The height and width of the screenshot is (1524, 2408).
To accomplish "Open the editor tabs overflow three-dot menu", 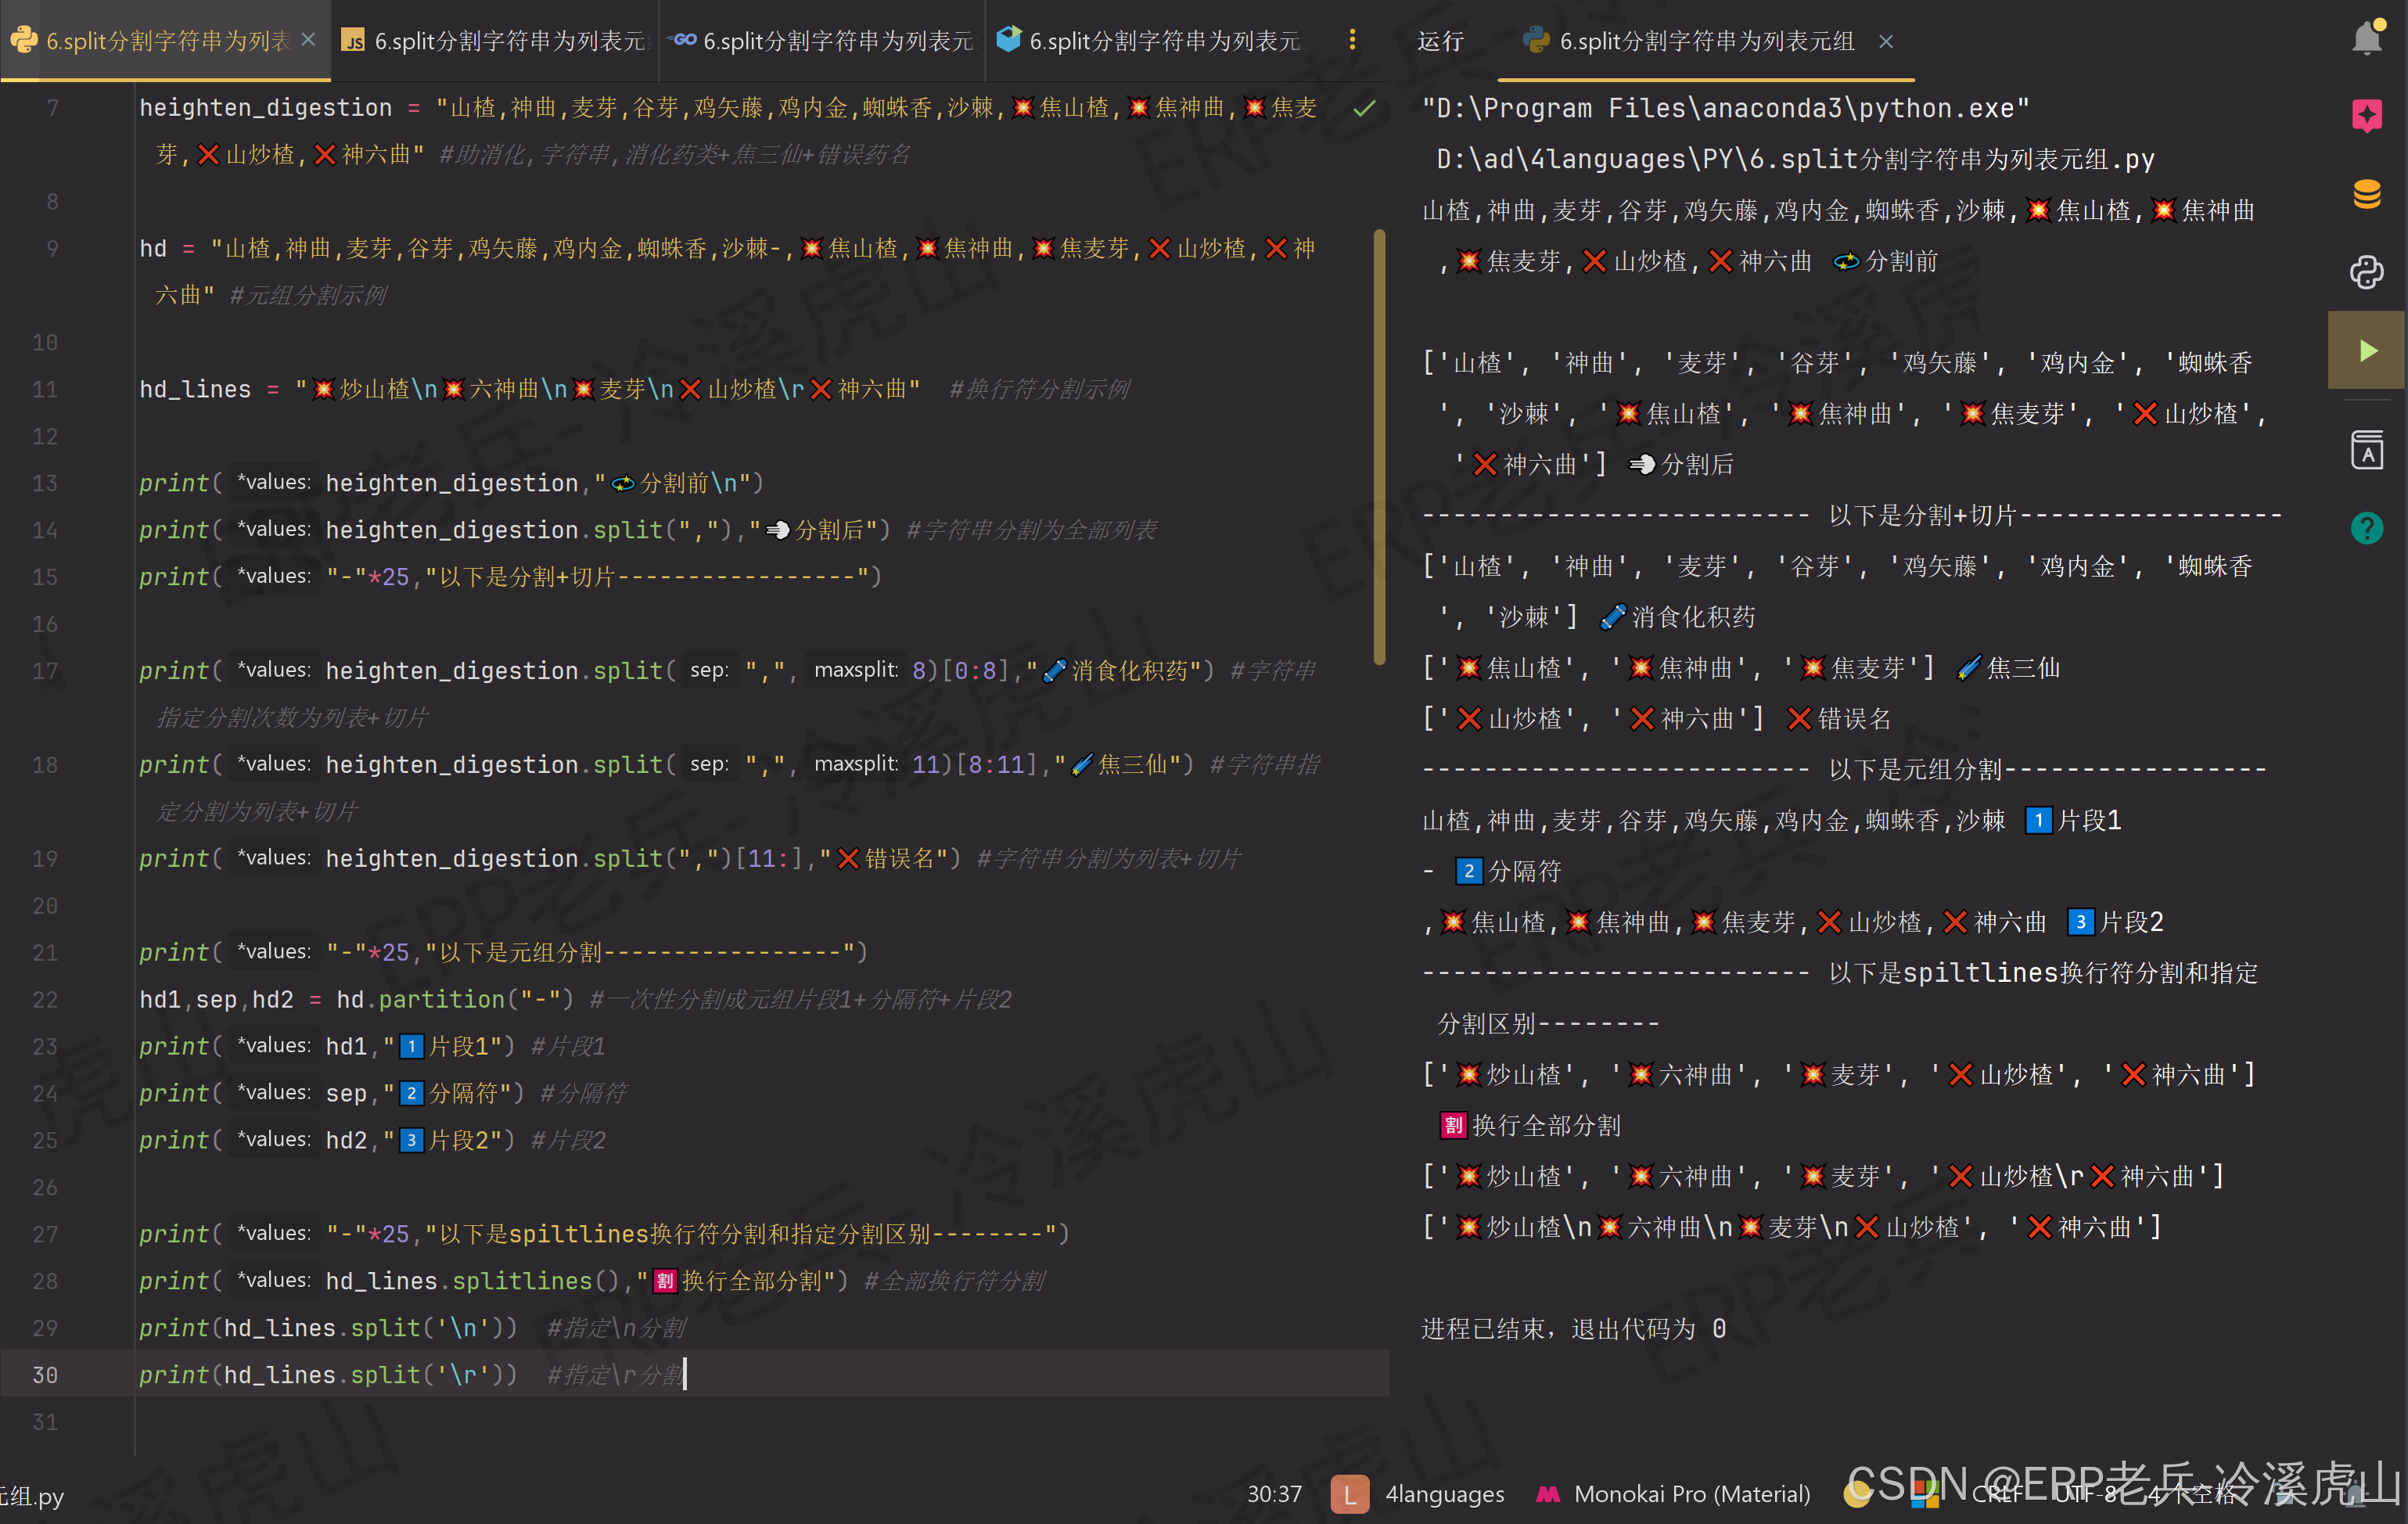I will [x=1352, y=40].
